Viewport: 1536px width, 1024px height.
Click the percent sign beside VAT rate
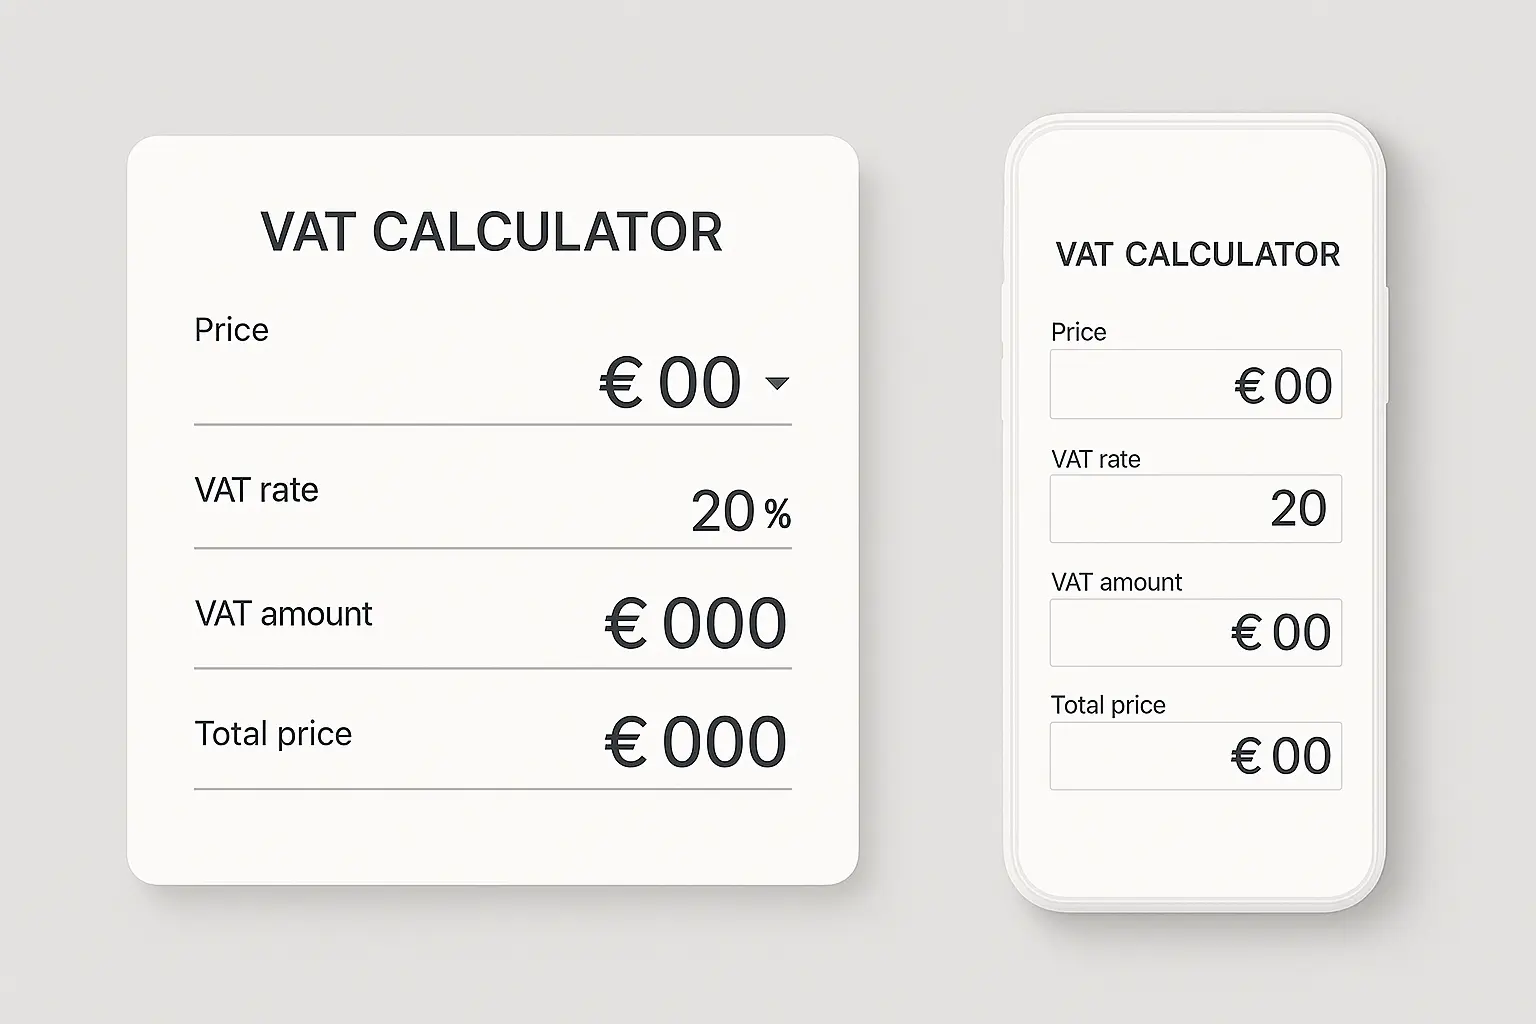(x=778, y=515)
